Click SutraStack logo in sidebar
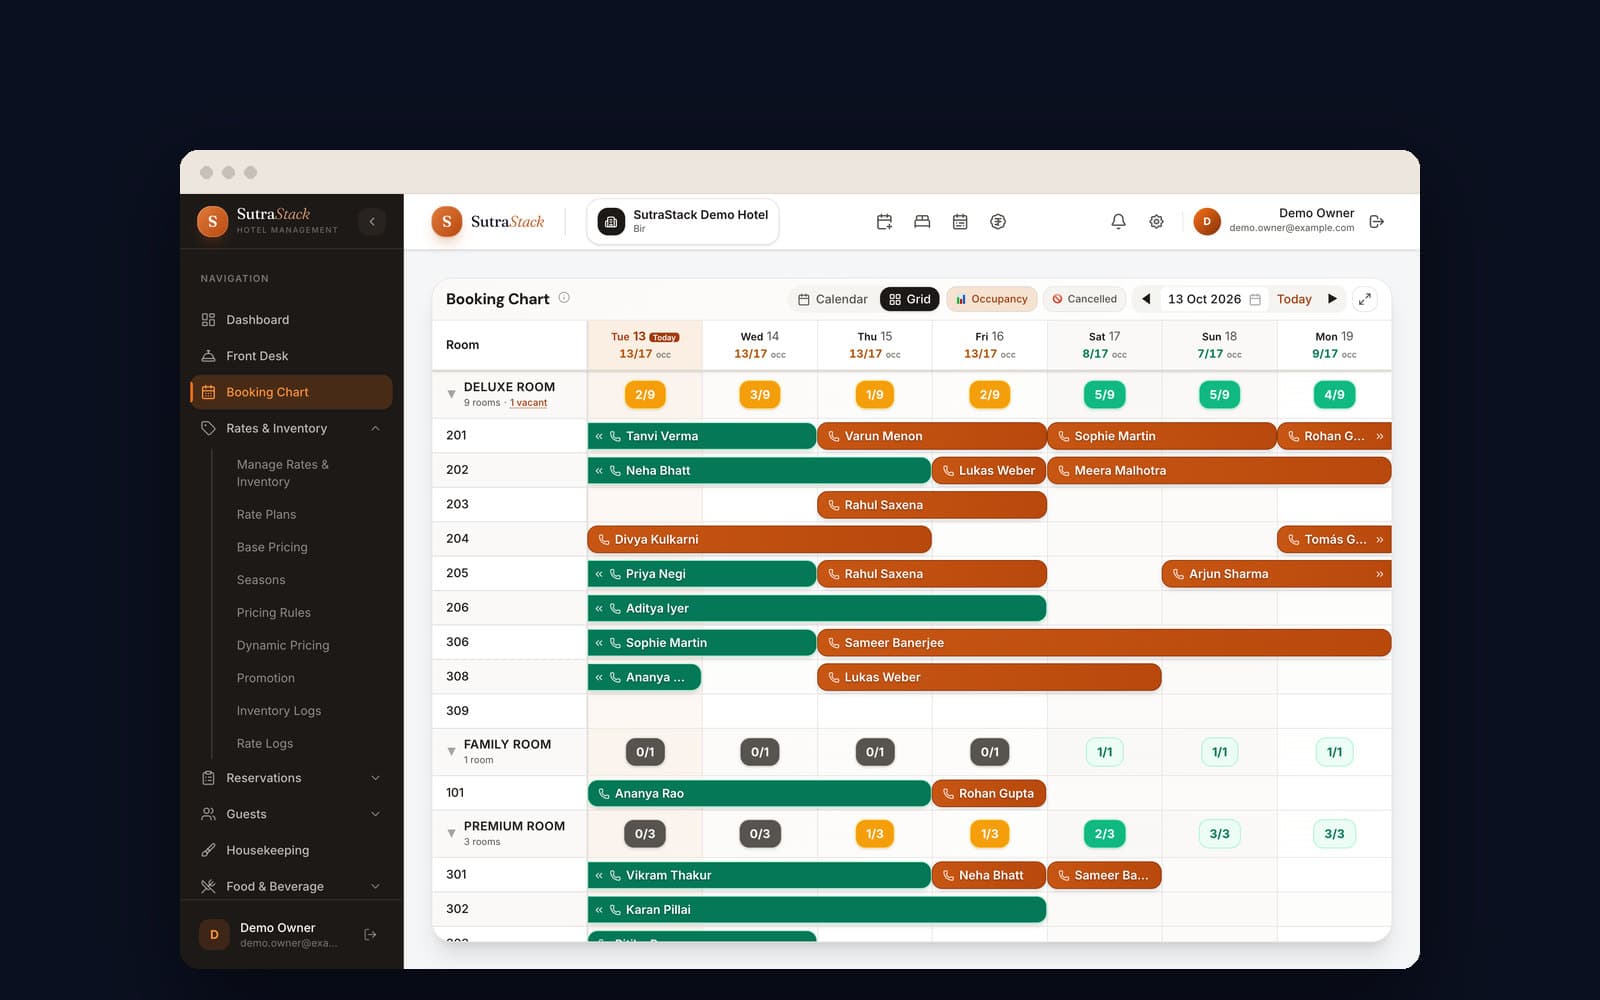 tap(268, 221)
